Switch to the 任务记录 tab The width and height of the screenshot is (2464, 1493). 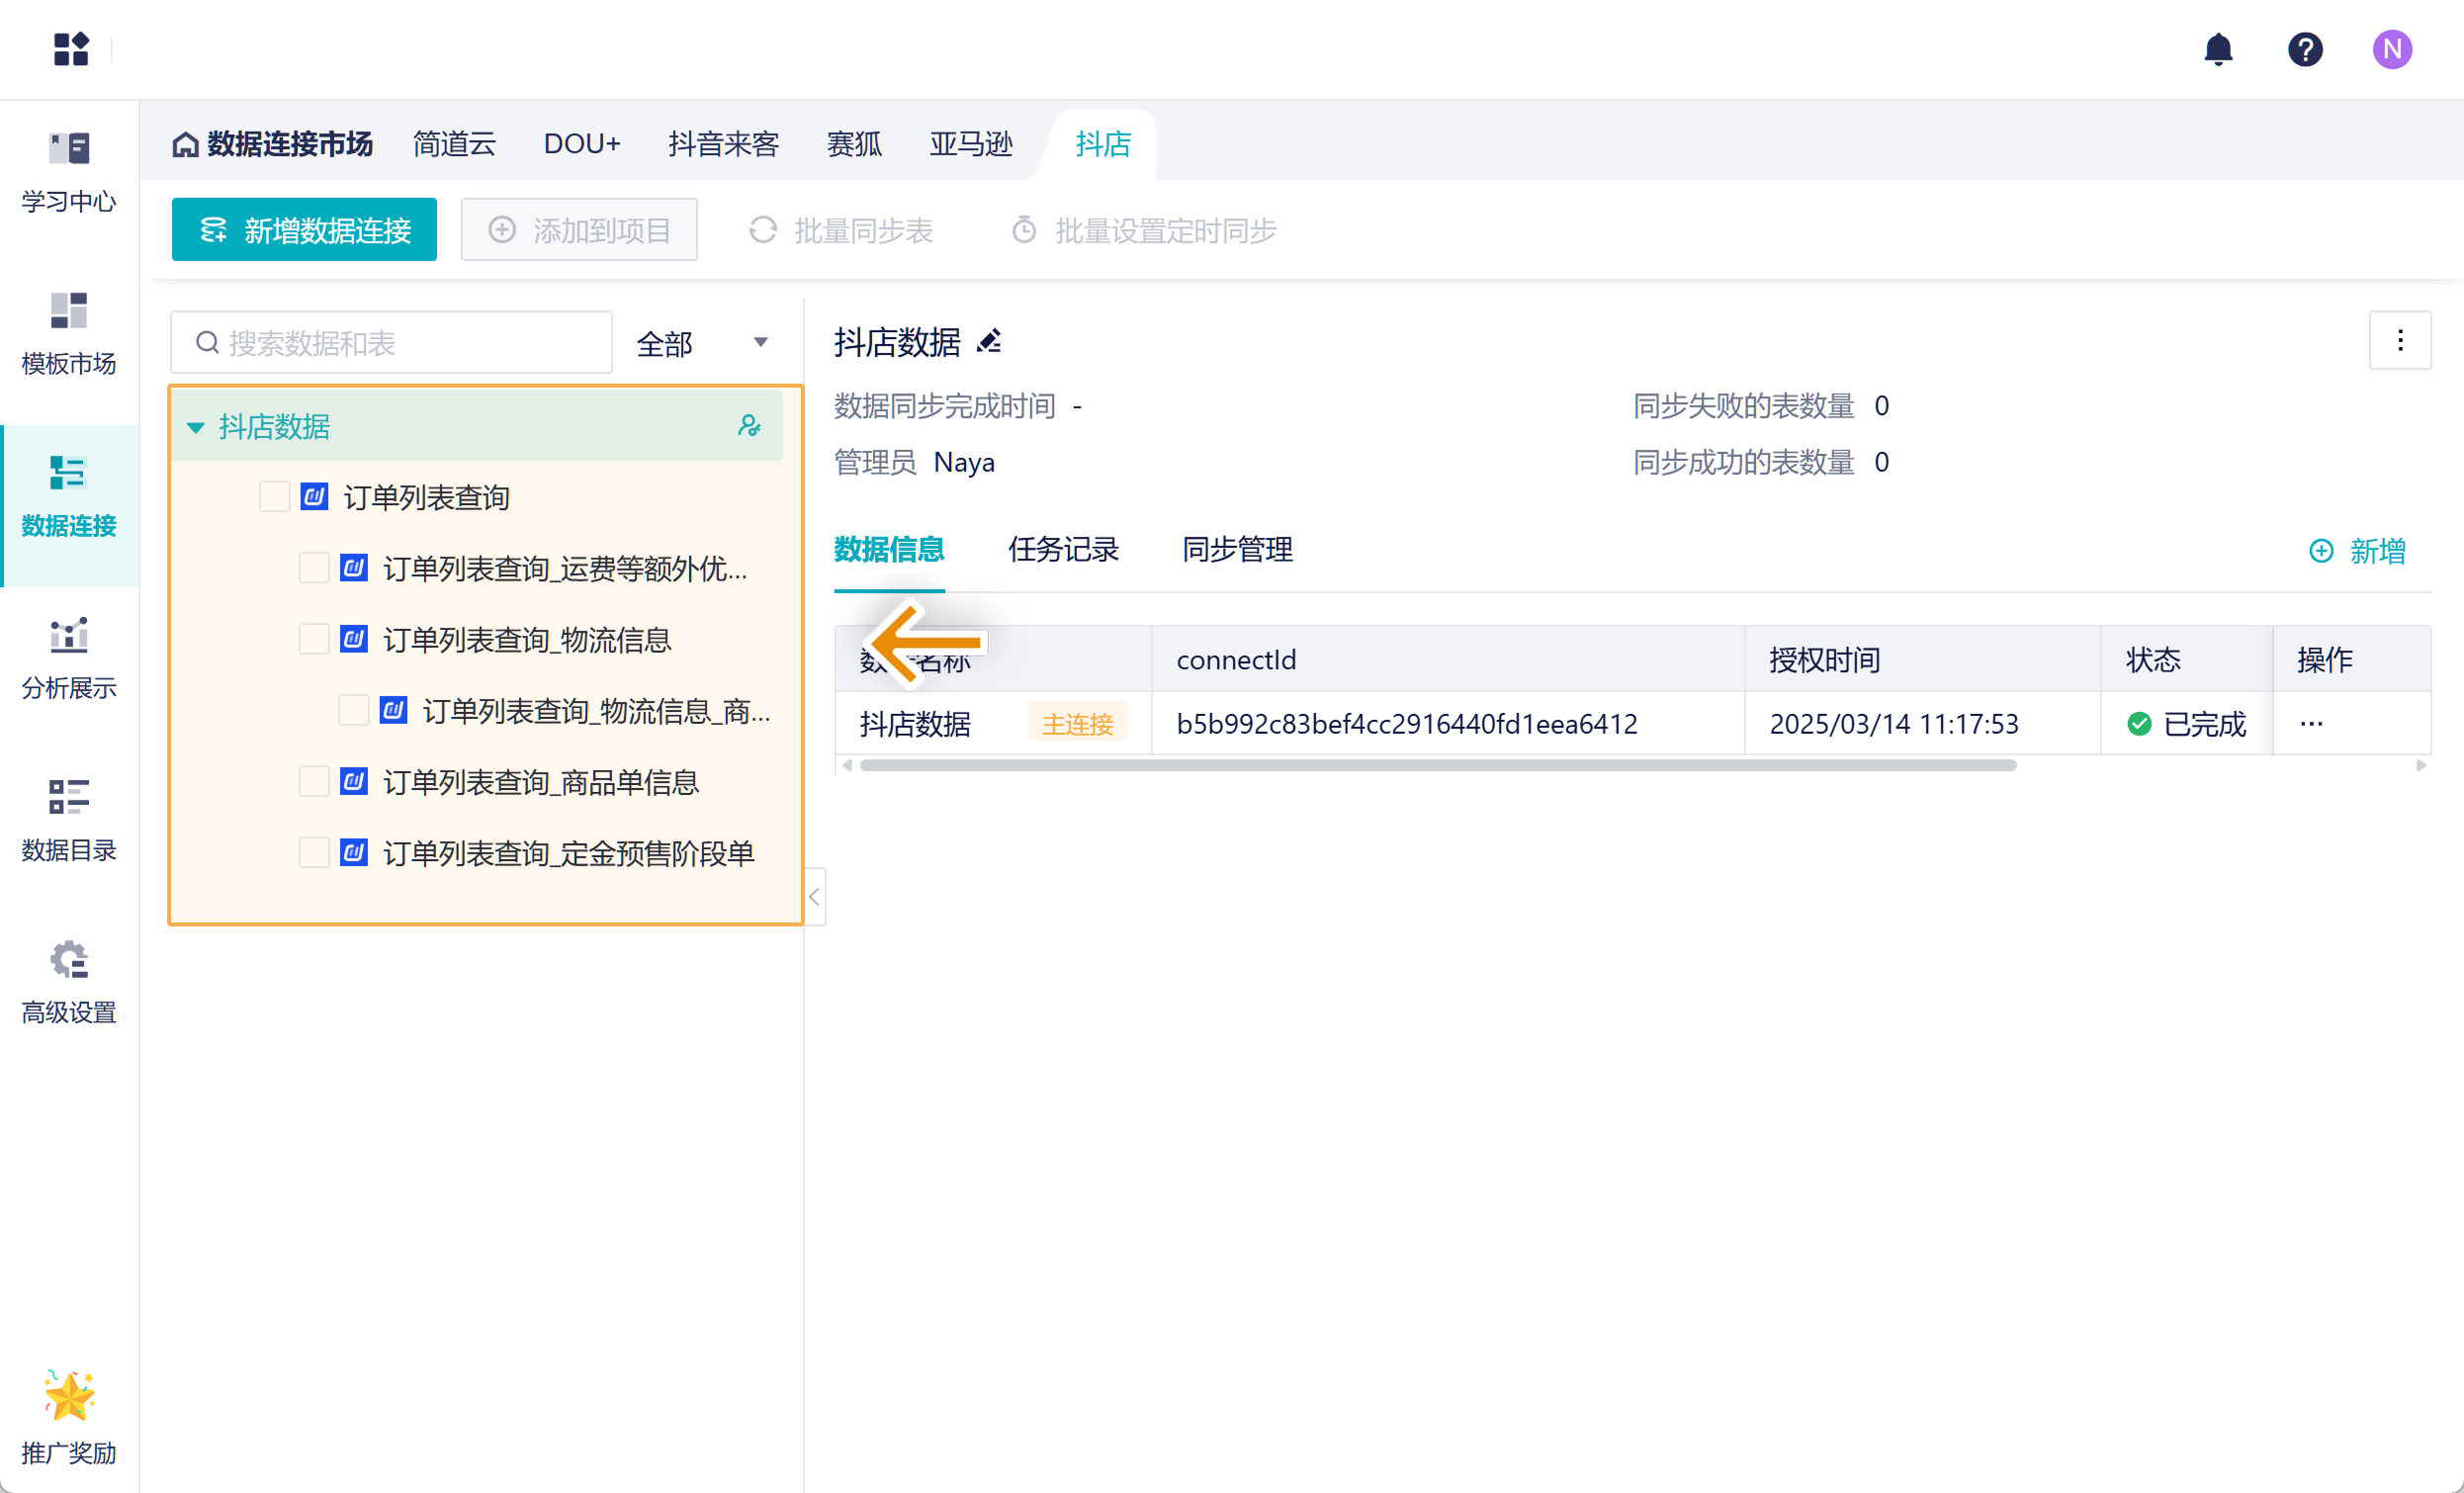(1062, 549)
